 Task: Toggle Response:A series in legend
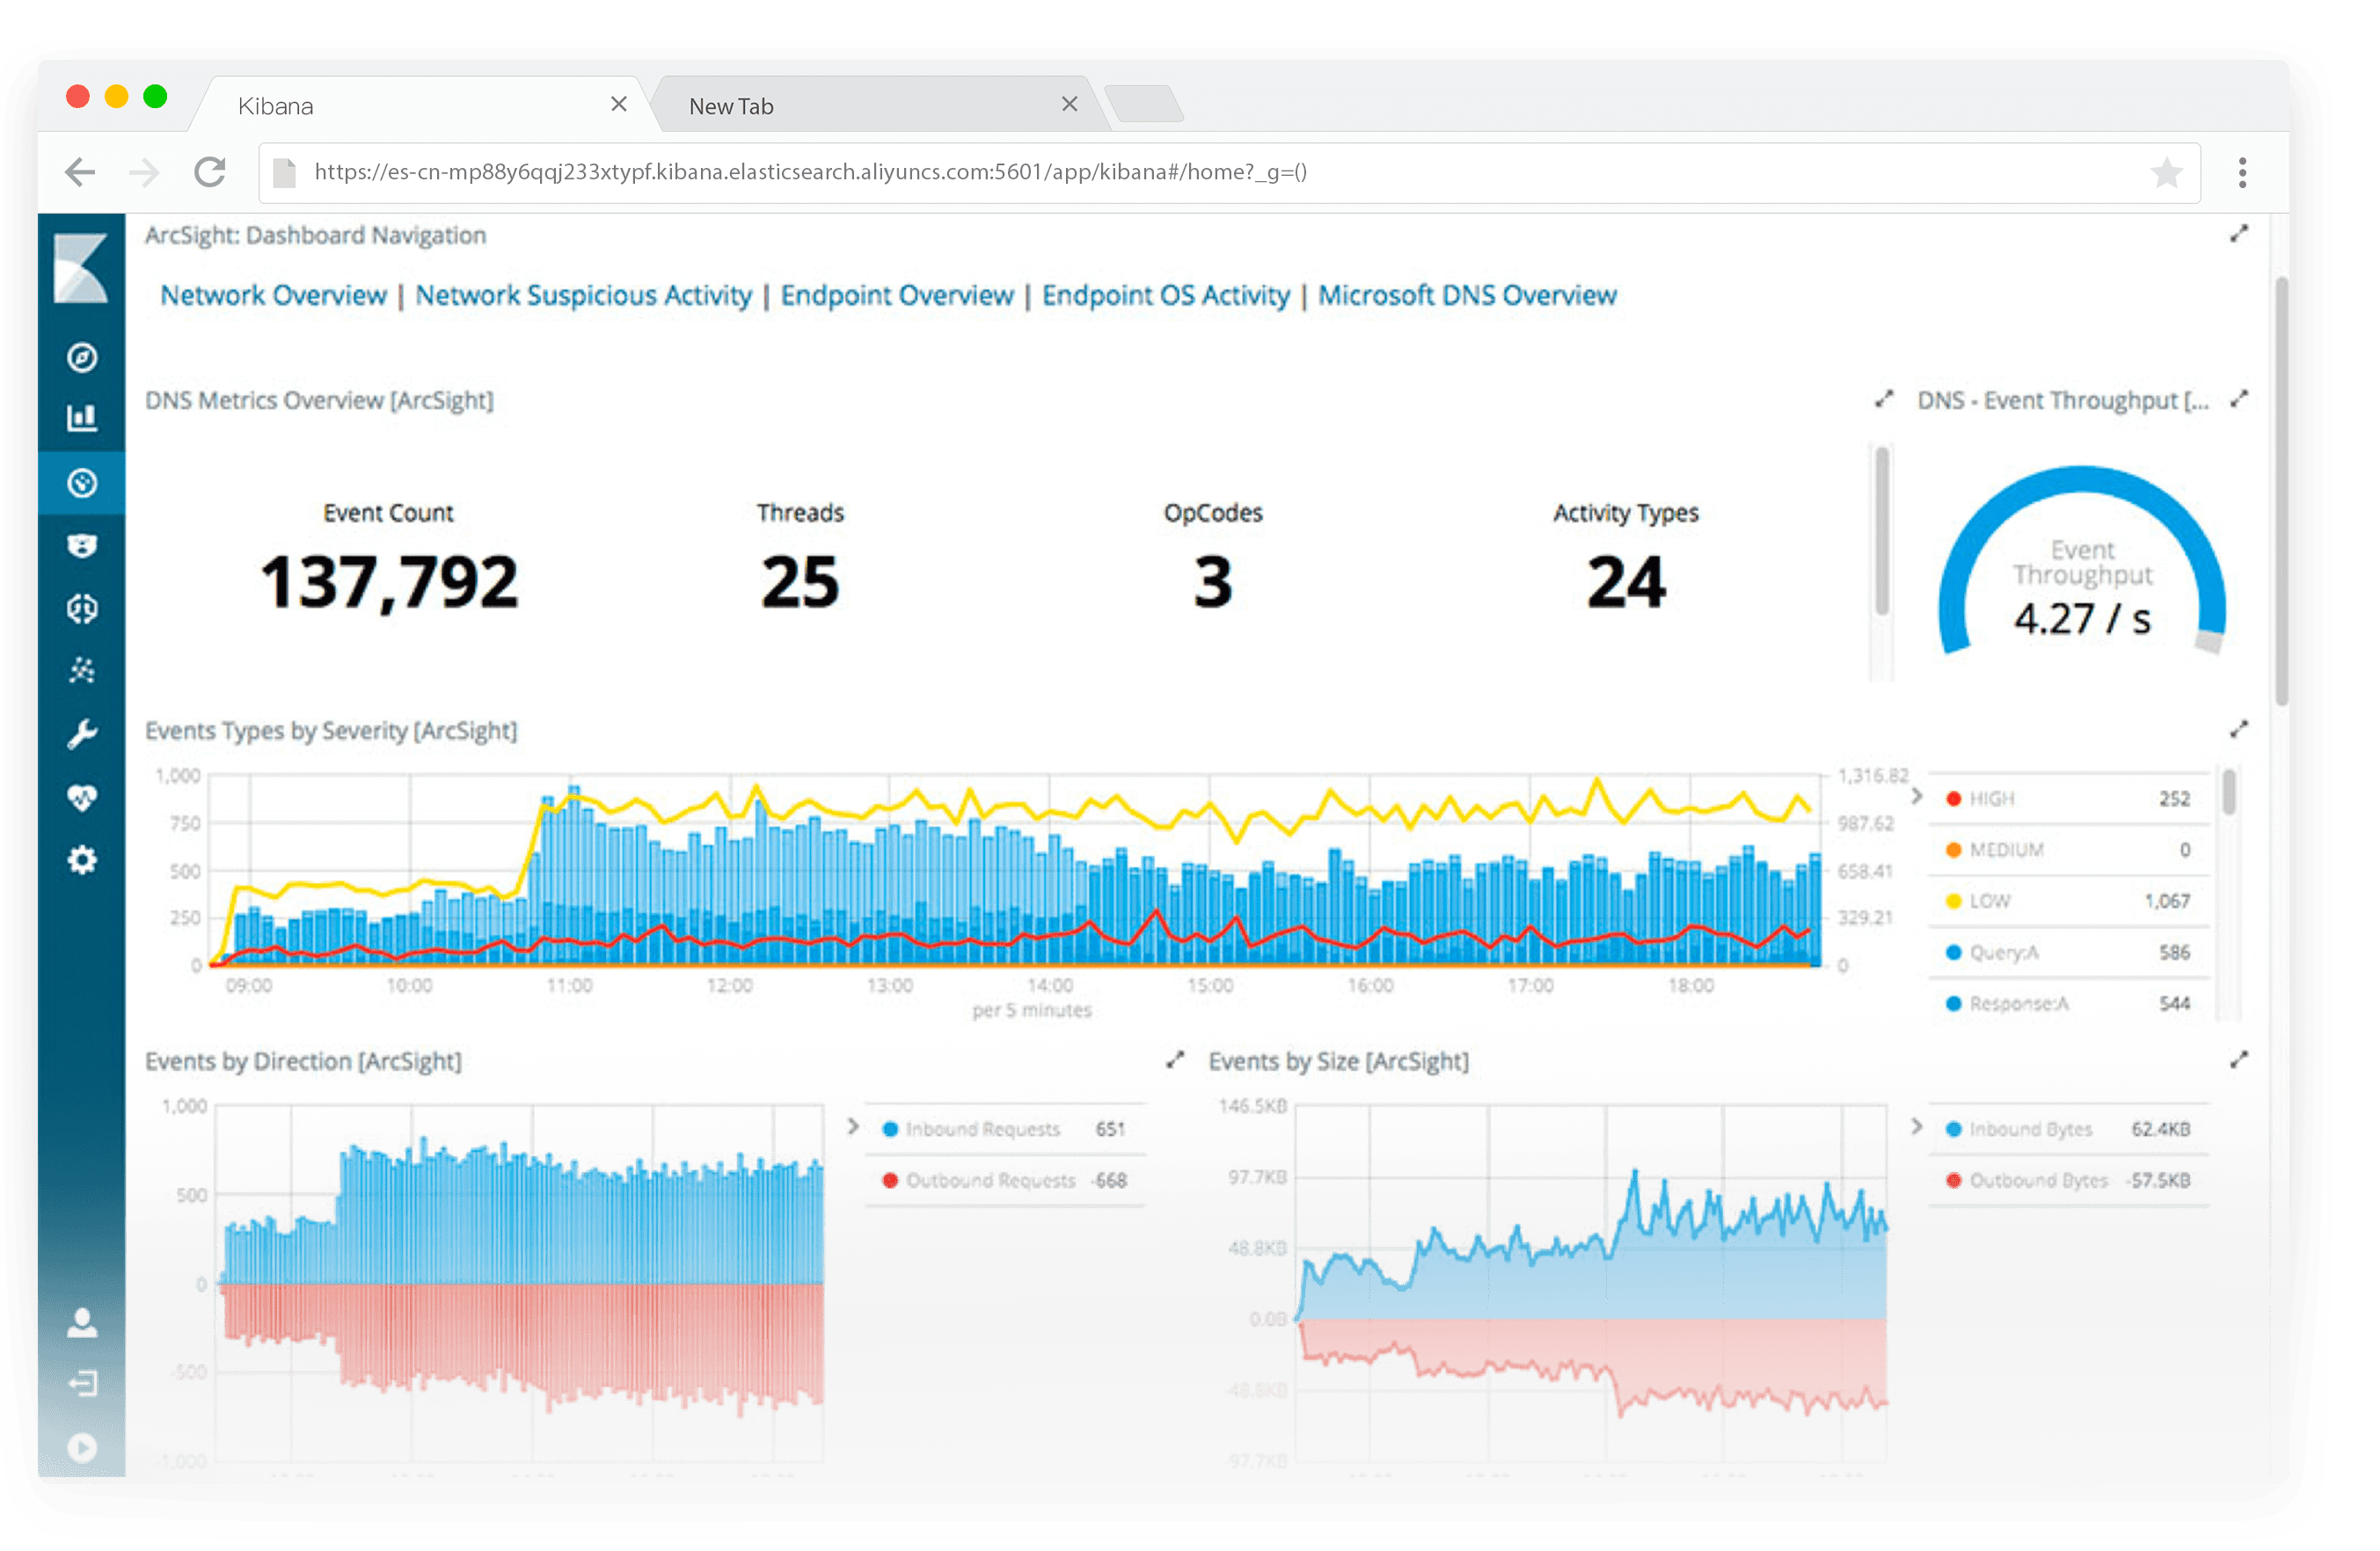click(x=2068, y=1003)
